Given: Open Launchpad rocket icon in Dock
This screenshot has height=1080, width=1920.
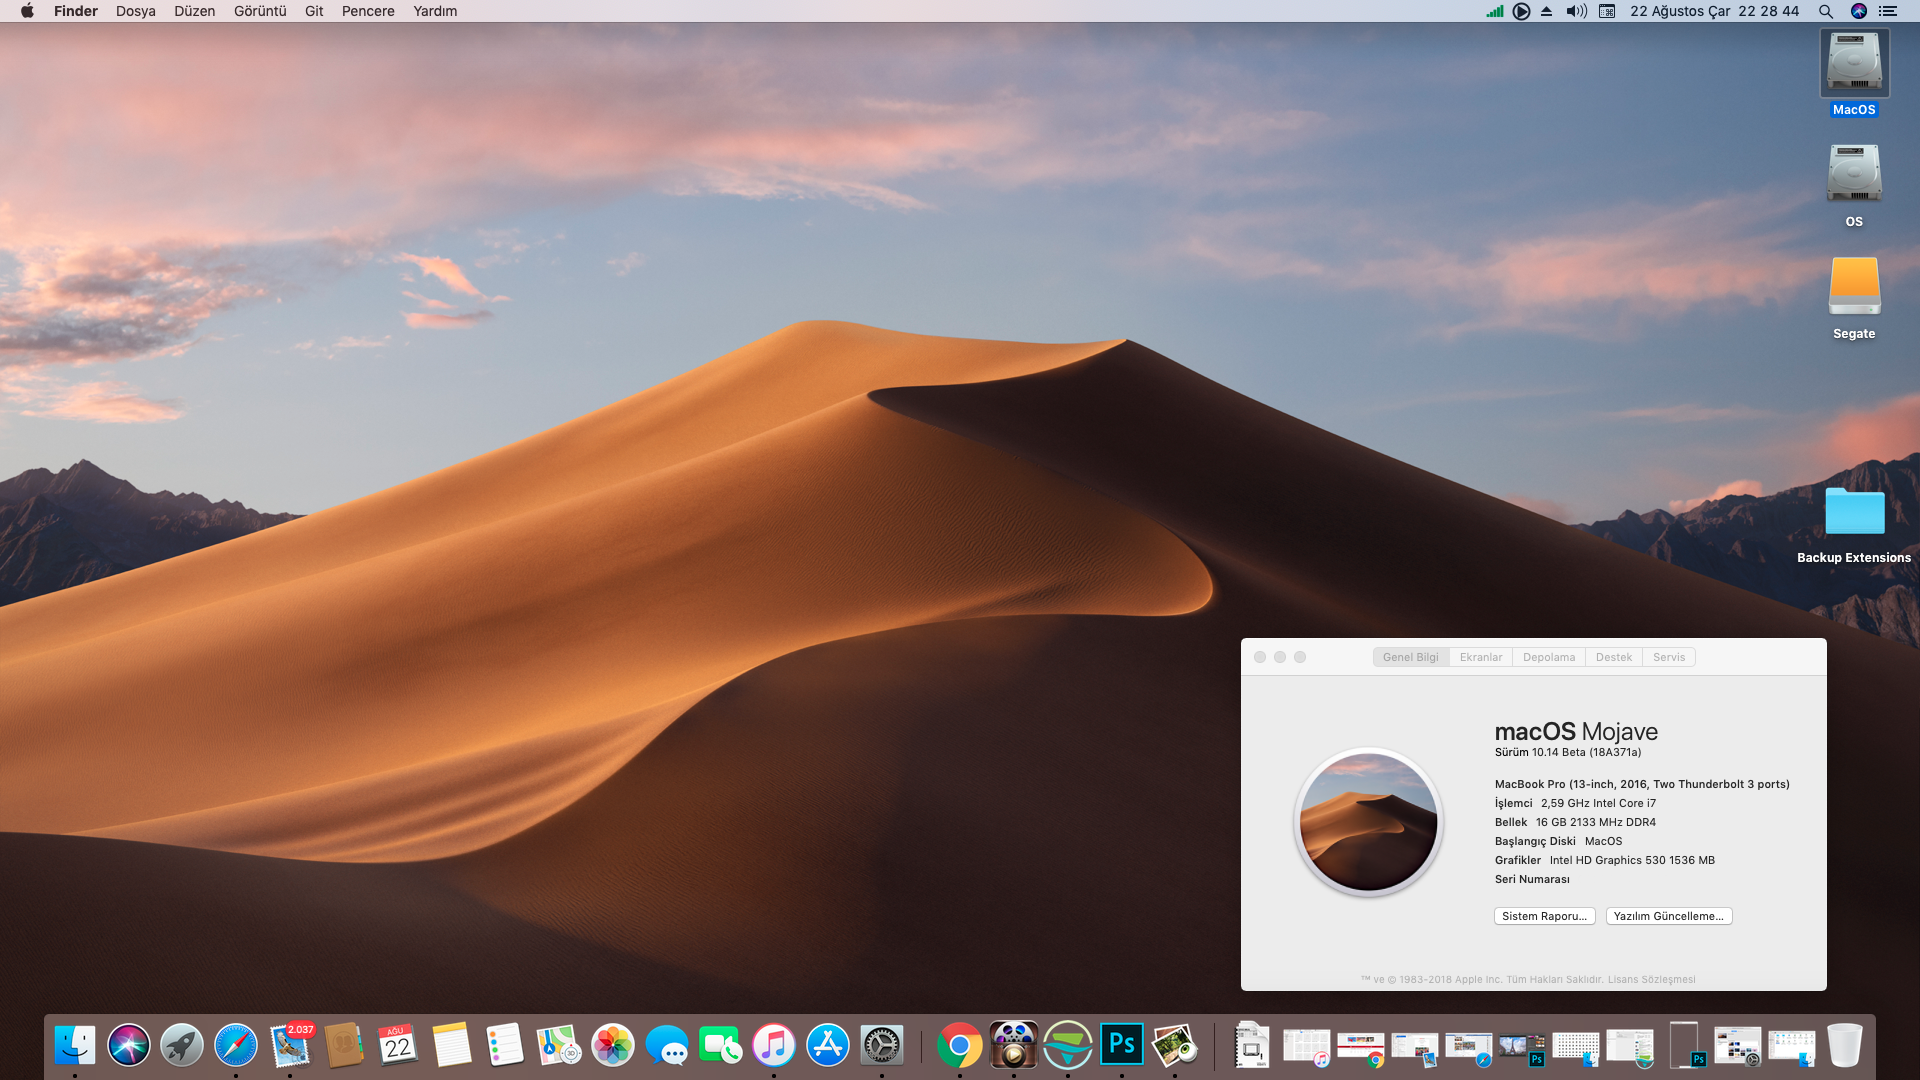Looking at the screenshot, I should [182, 1045].
